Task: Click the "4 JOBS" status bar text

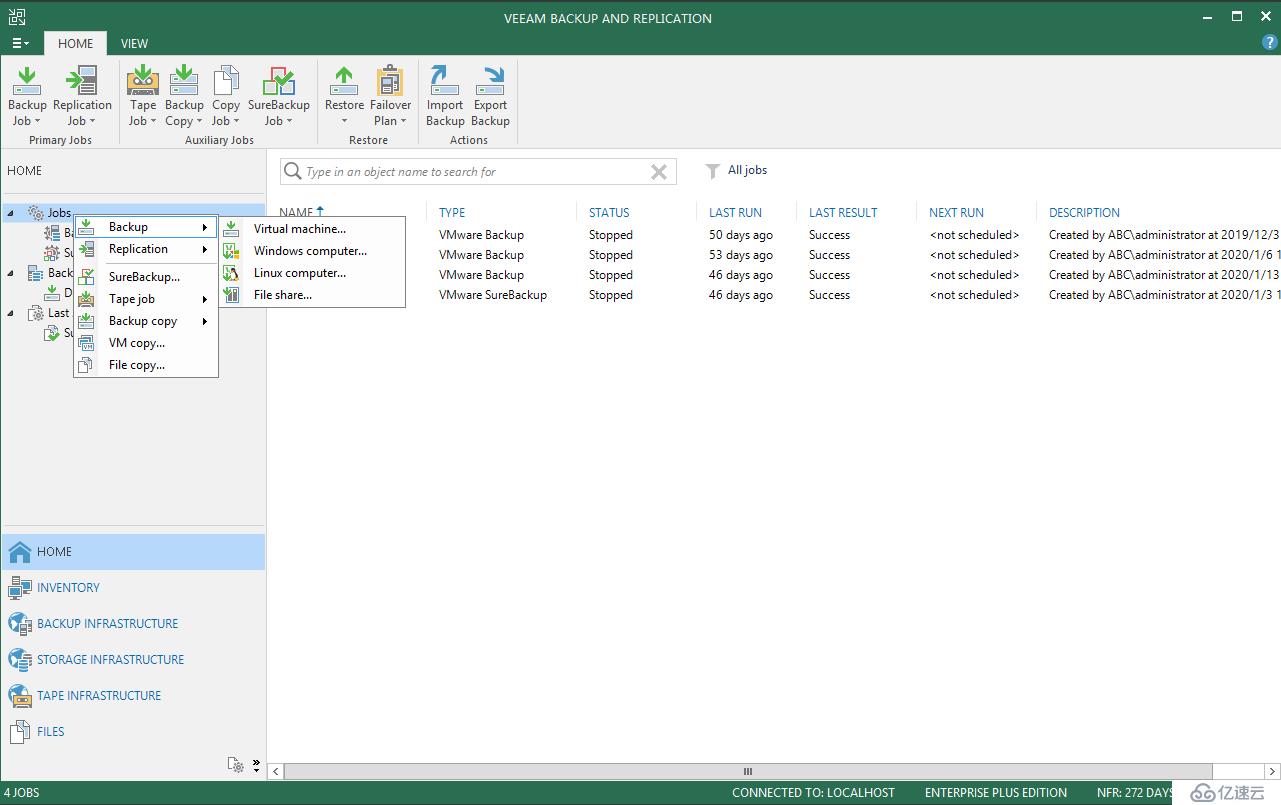Action: (x=22, y=793)
